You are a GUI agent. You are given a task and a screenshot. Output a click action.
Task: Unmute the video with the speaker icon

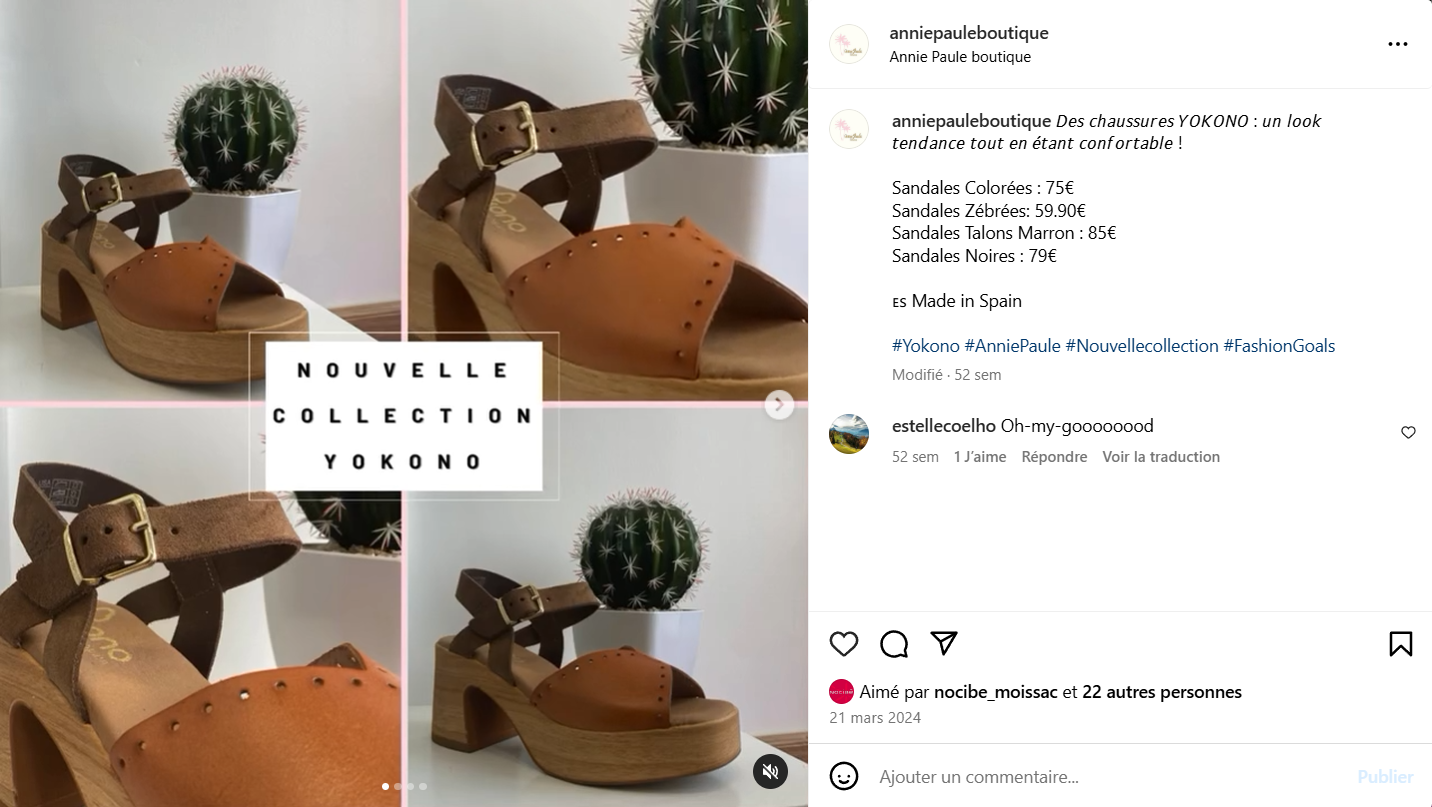770,771
